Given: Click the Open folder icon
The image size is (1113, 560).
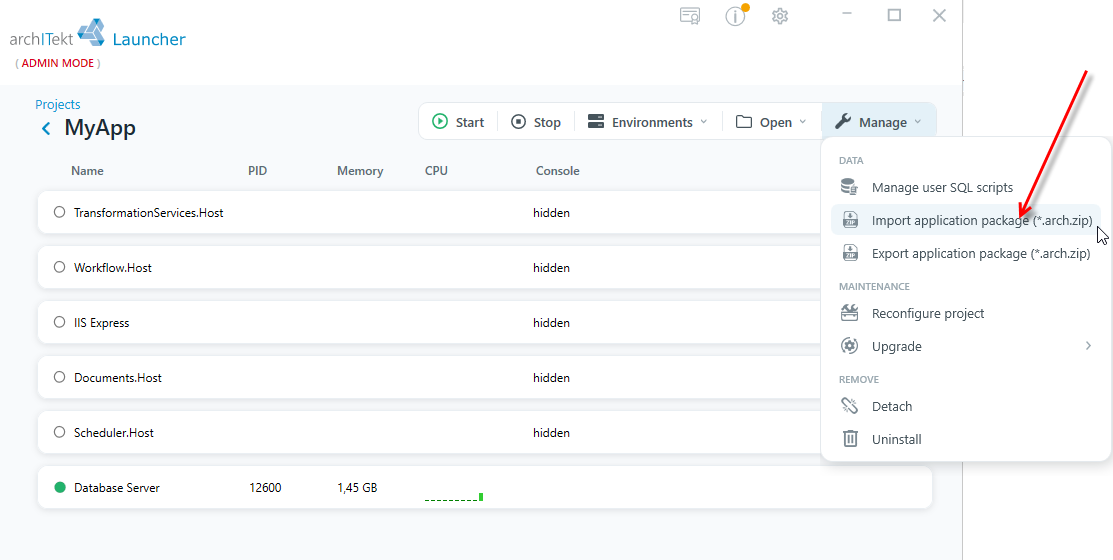Looking at the screenshot, I should pos(744,122).
